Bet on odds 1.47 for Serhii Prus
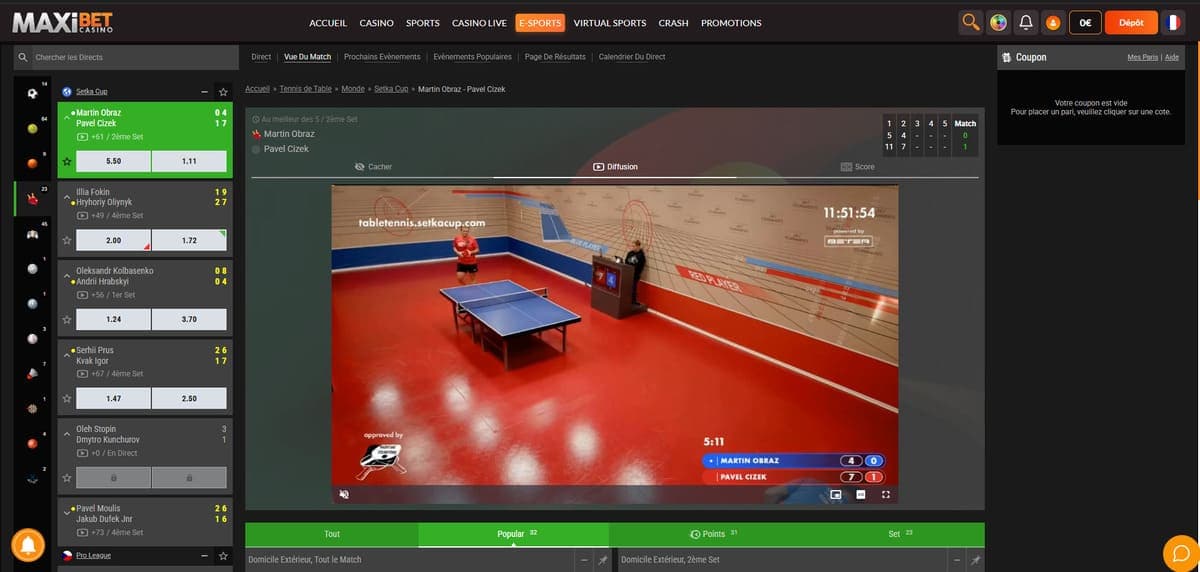The image size is (1200, 572). pos(114,398)
